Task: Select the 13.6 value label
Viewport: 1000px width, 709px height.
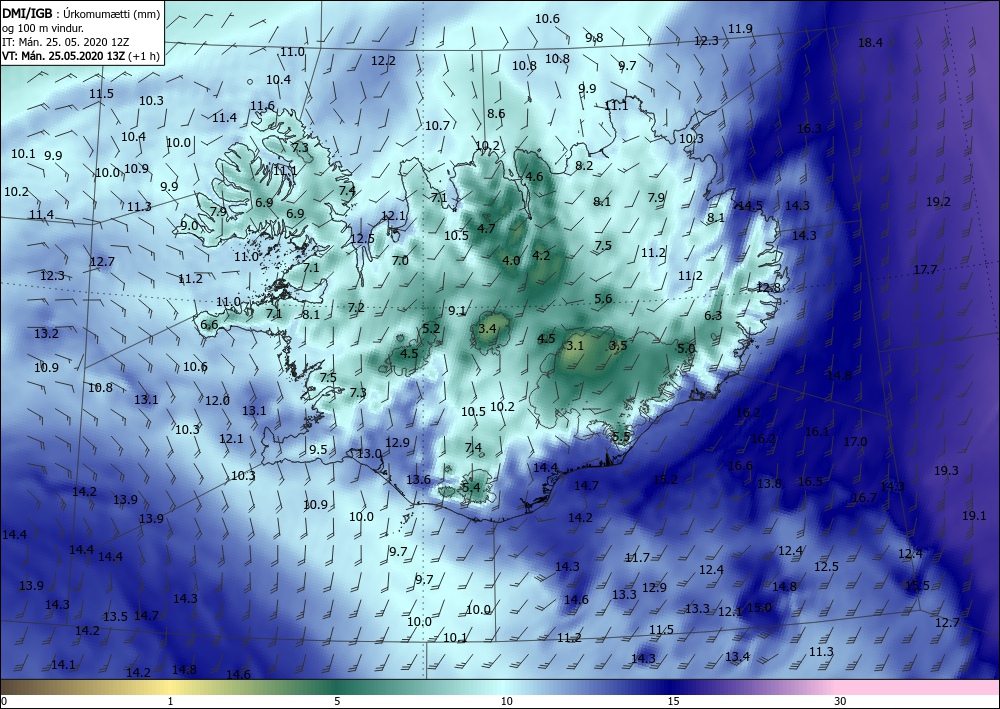Action: tap(418, 479)
